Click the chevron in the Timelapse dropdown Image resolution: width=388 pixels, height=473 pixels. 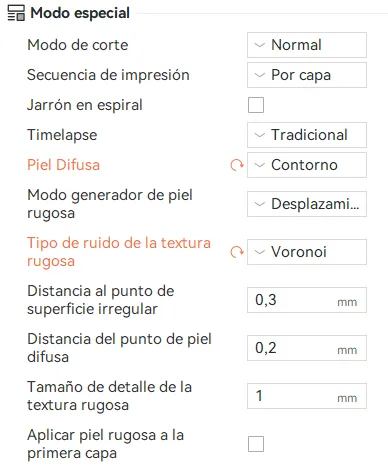(259, 135)
